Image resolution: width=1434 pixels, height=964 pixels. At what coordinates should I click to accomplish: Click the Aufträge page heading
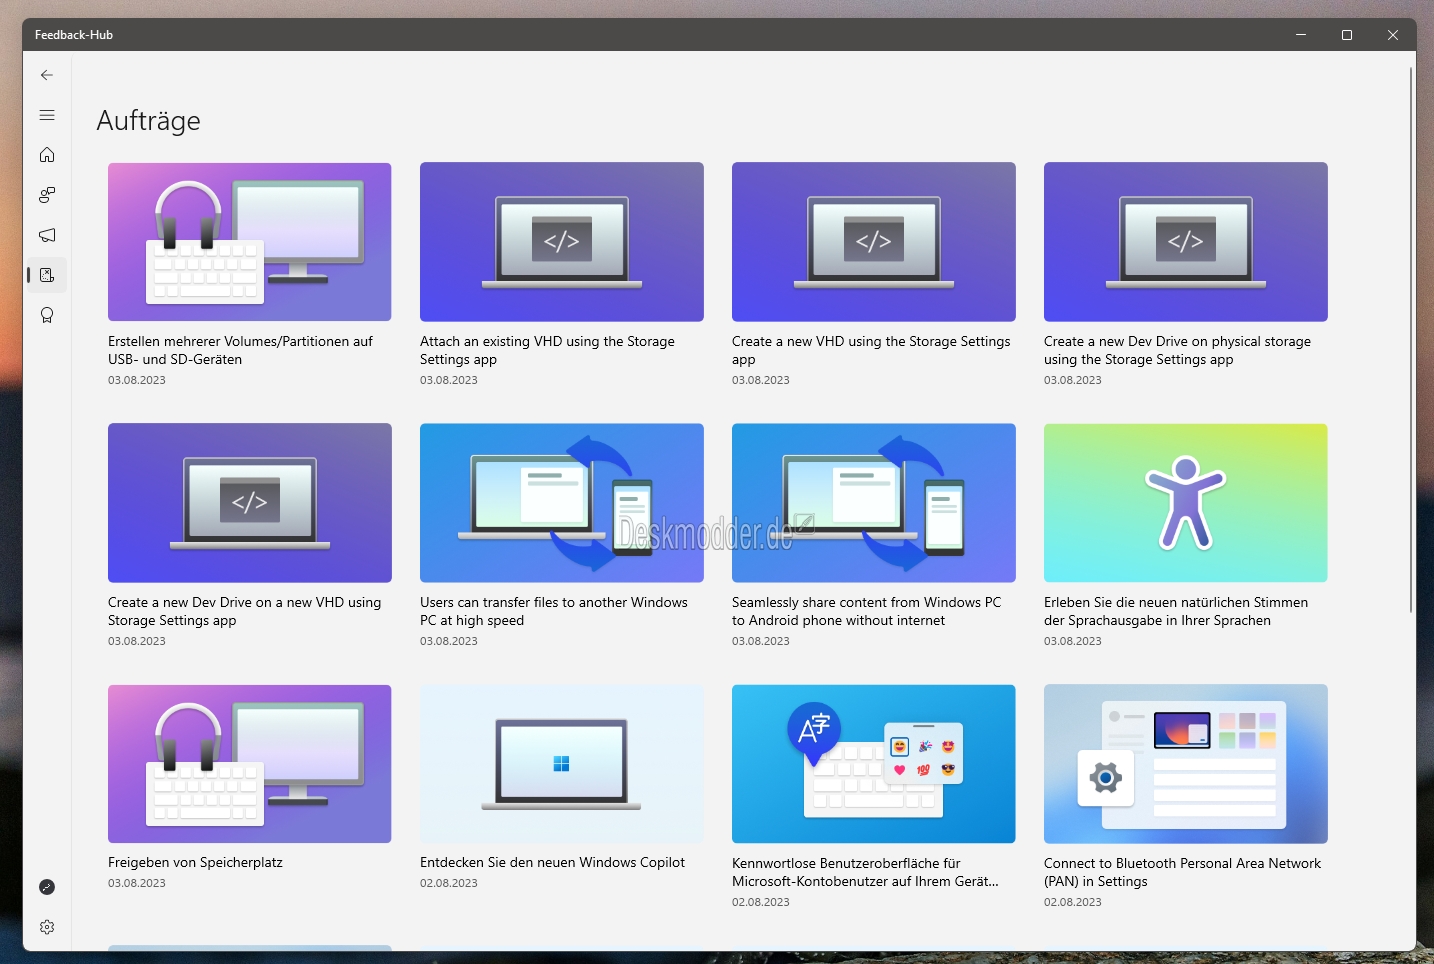(x=148, y=121)
